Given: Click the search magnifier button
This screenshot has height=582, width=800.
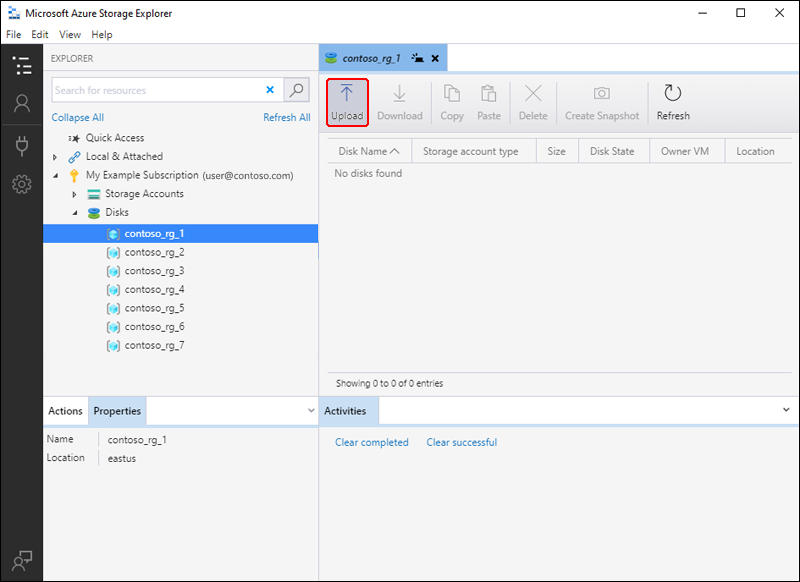Looking at the screenshot, I should pyautogui.click(x=296, y=90).
